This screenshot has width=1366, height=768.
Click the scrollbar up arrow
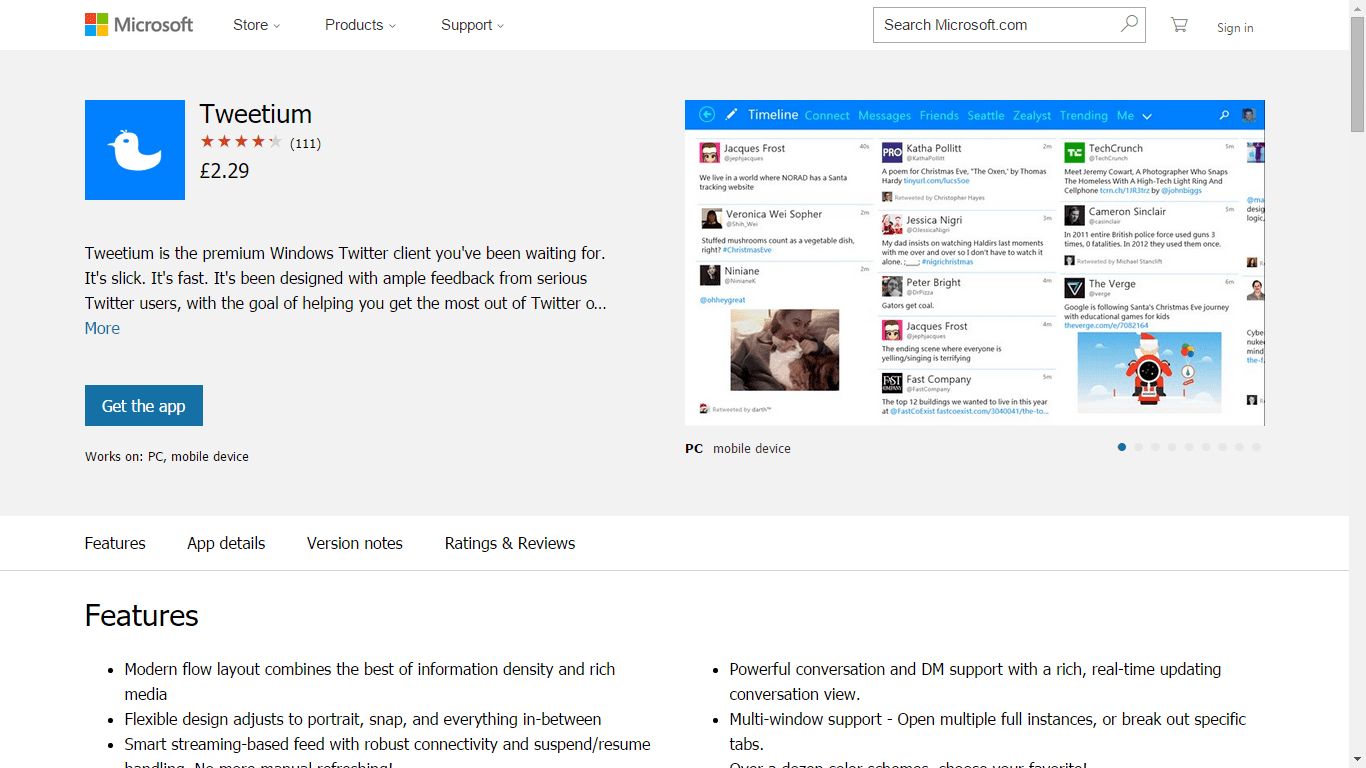click(x=1357, y=8)
